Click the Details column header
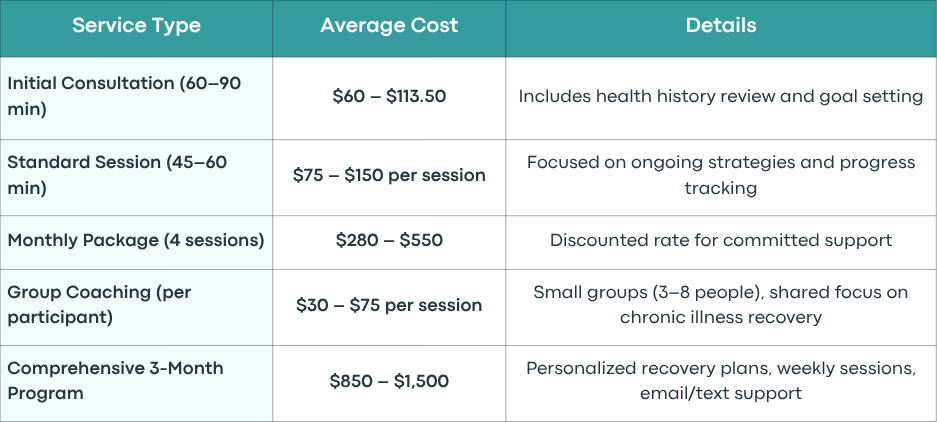This screenshot has height=422, width=937. pyautogui.click(x=721, y=26)
